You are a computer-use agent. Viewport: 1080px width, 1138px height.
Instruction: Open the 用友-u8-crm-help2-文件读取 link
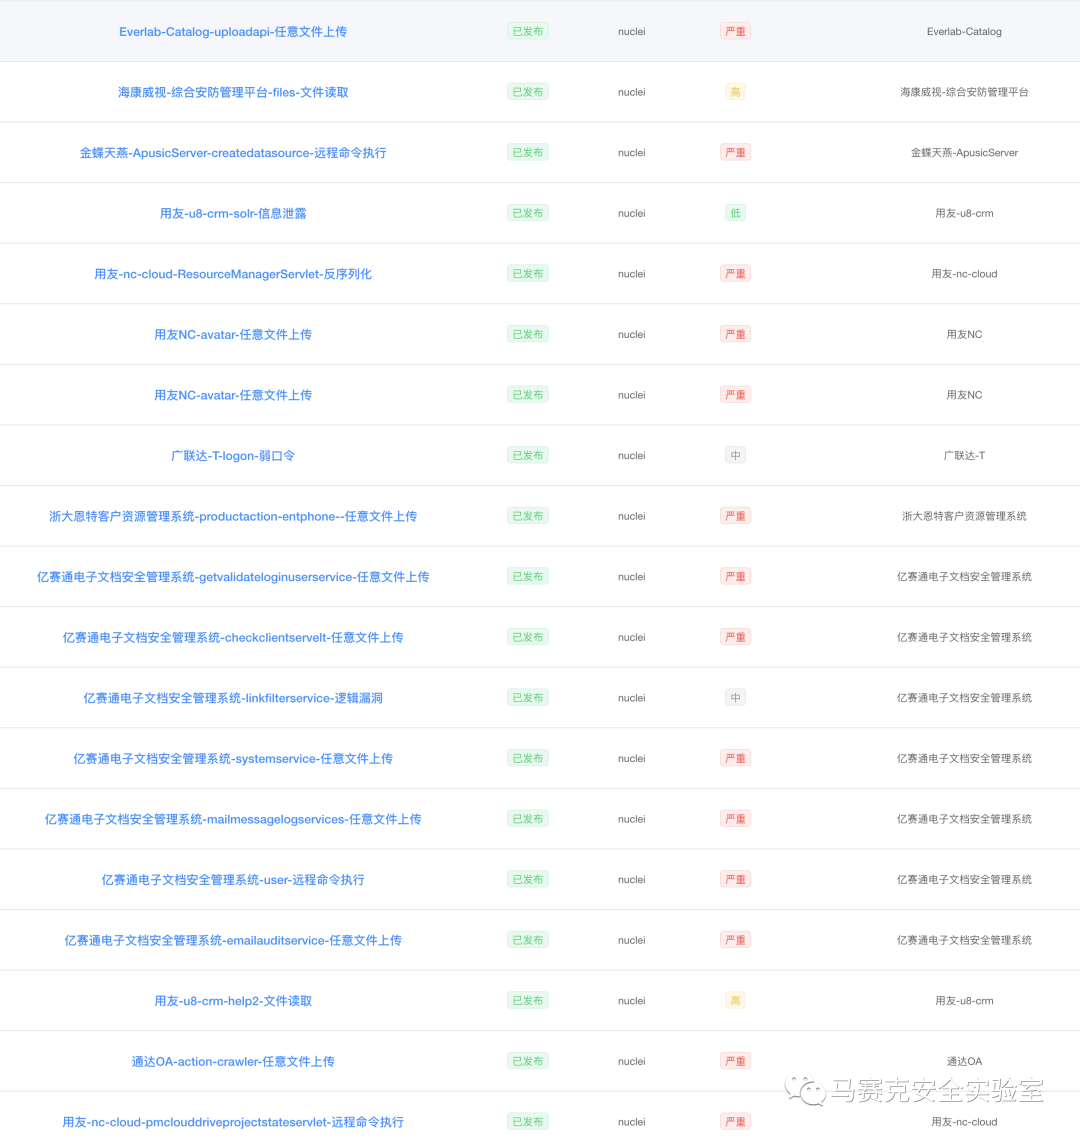[233, 1002]
